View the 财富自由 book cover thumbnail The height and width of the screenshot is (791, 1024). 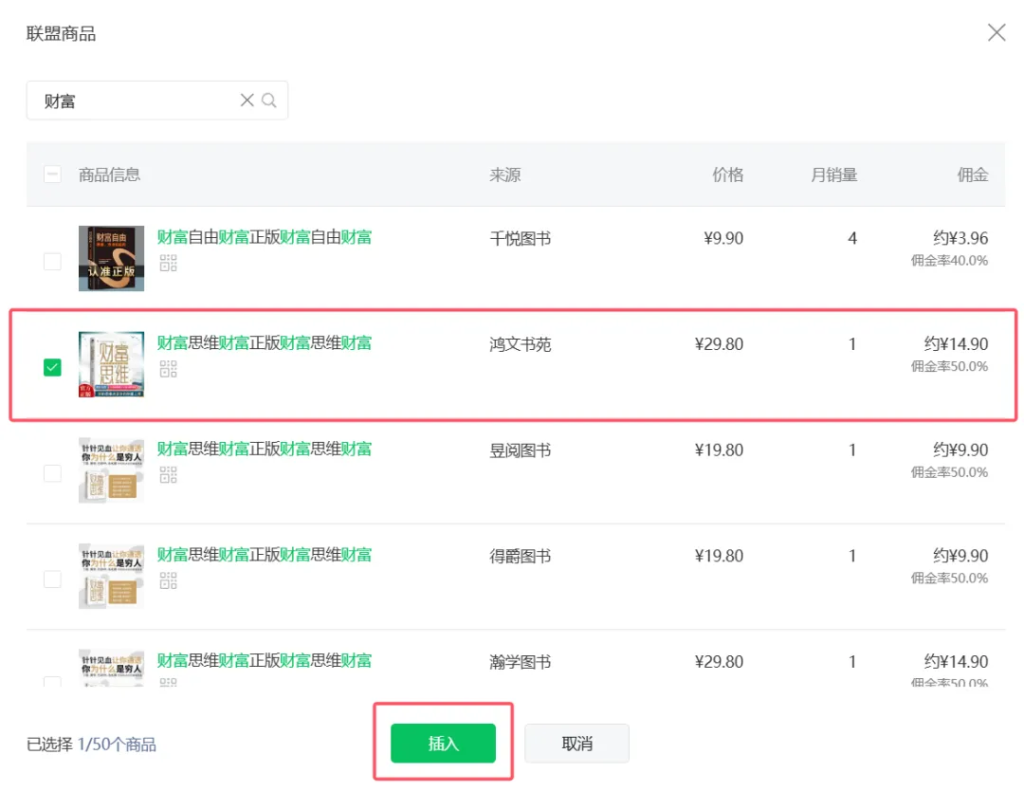pyautogui.click(x=111, y=257)
